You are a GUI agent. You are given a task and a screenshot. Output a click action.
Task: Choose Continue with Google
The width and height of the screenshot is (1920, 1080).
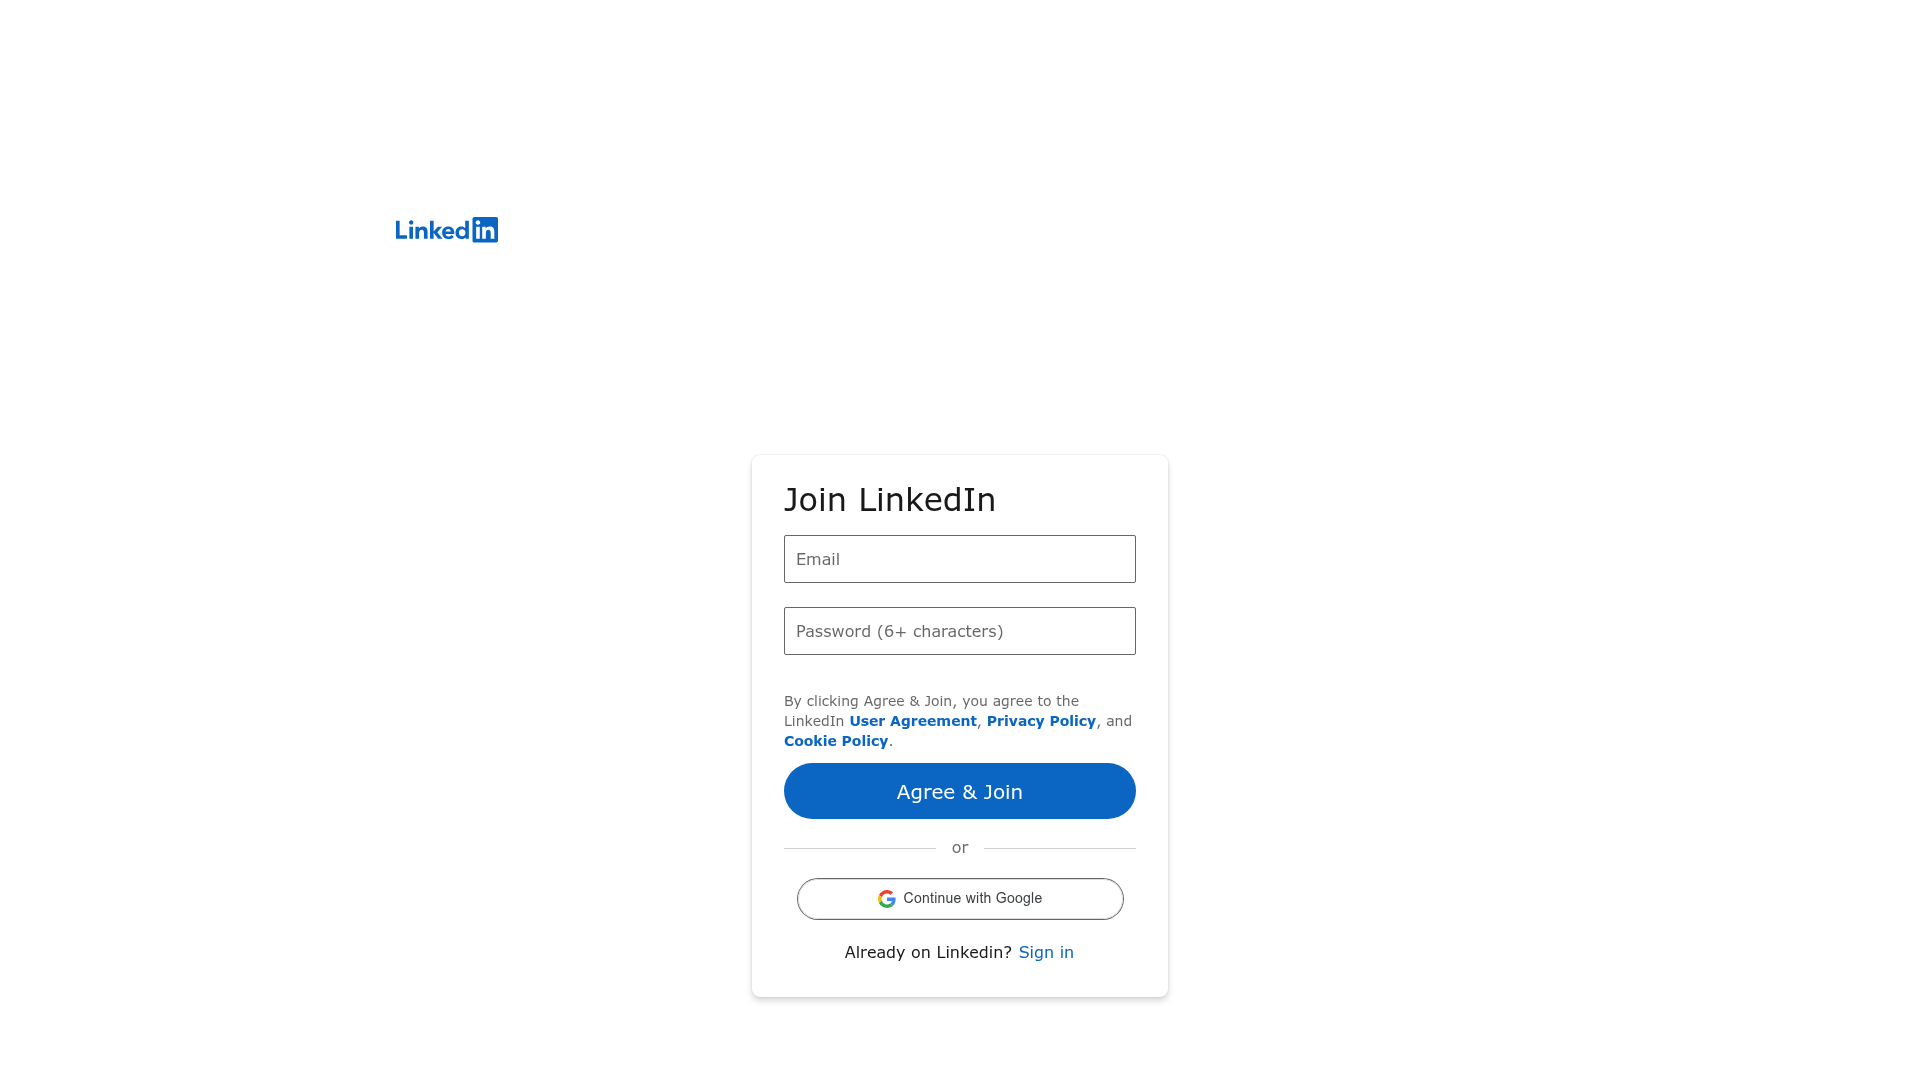960,899
